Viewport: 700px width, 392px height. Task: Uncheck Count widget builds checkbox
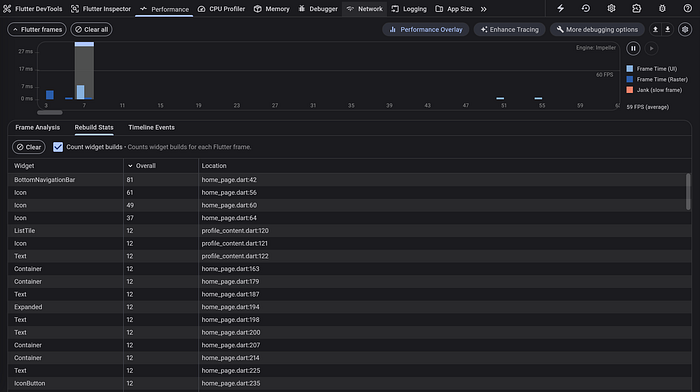pyautogui.click(x=58, y=147)
